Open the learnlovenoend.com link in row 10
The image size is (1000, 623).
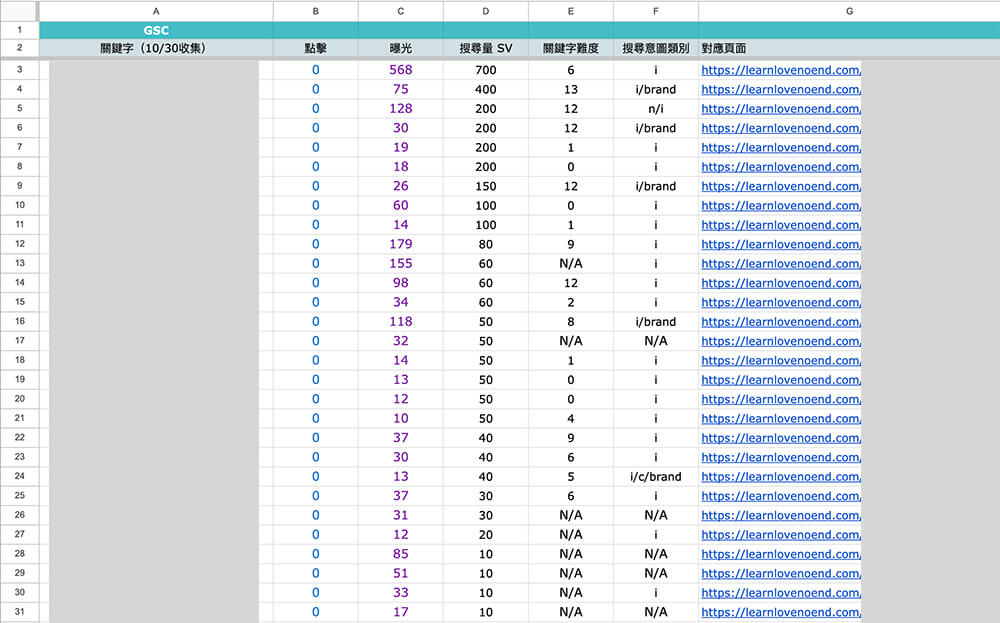coord(781,205)
